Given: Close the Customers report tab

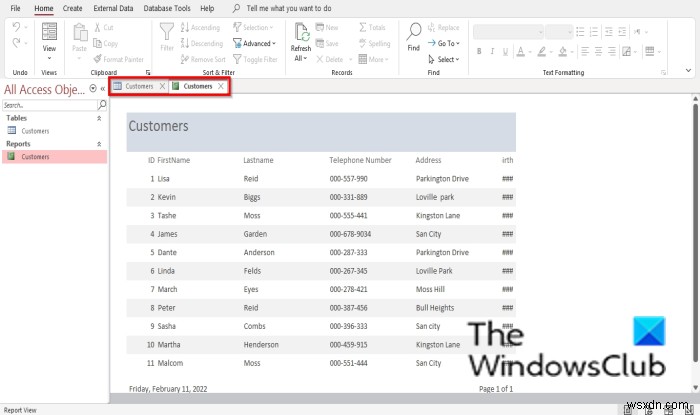Looking at the screenshot, I should click(x=221, y=86).
